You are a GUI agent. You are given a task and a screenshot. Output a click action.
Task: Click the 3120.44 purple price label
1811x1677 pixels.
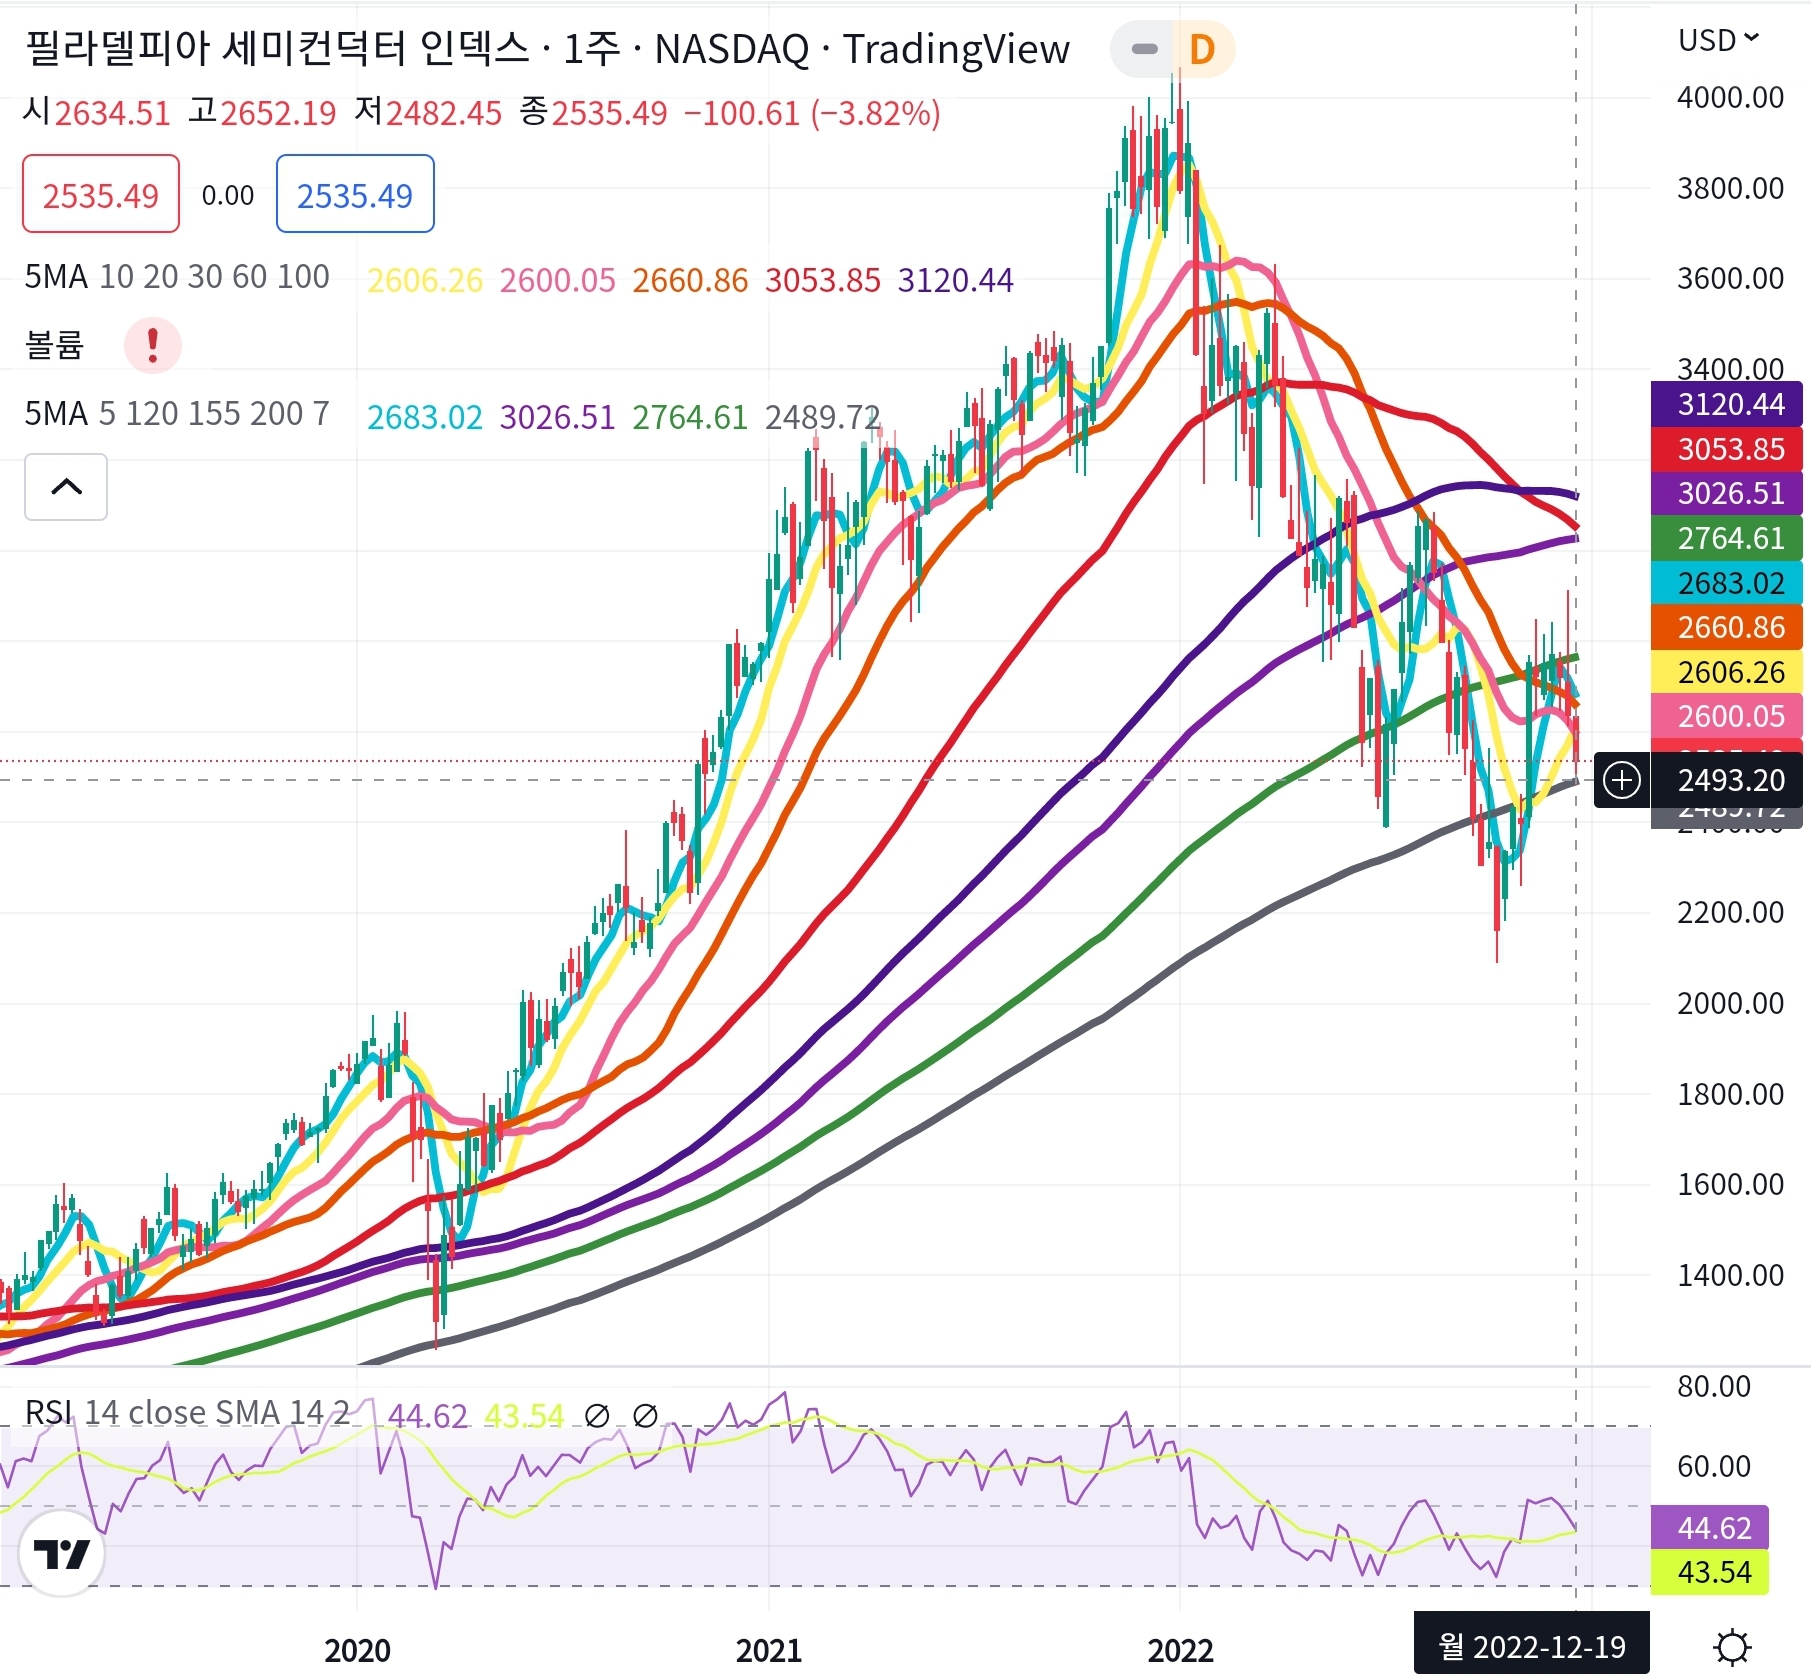point(1727,404)
